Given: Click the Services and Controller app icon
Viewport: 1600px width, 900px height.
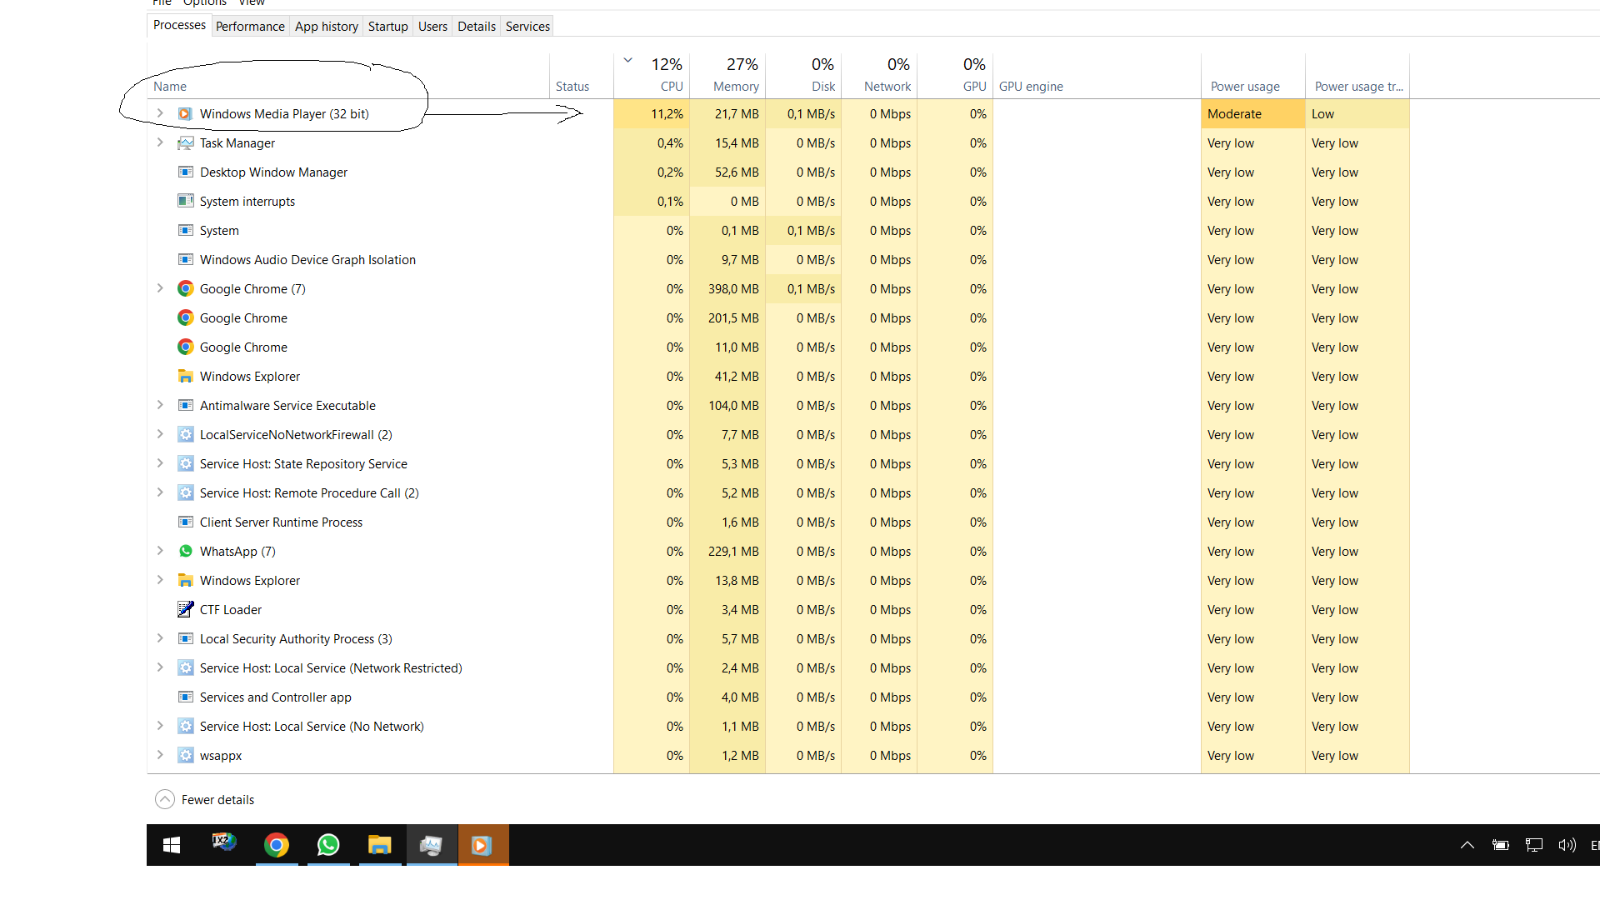Looking at the screenshot, I should click(x=185, y=697).
